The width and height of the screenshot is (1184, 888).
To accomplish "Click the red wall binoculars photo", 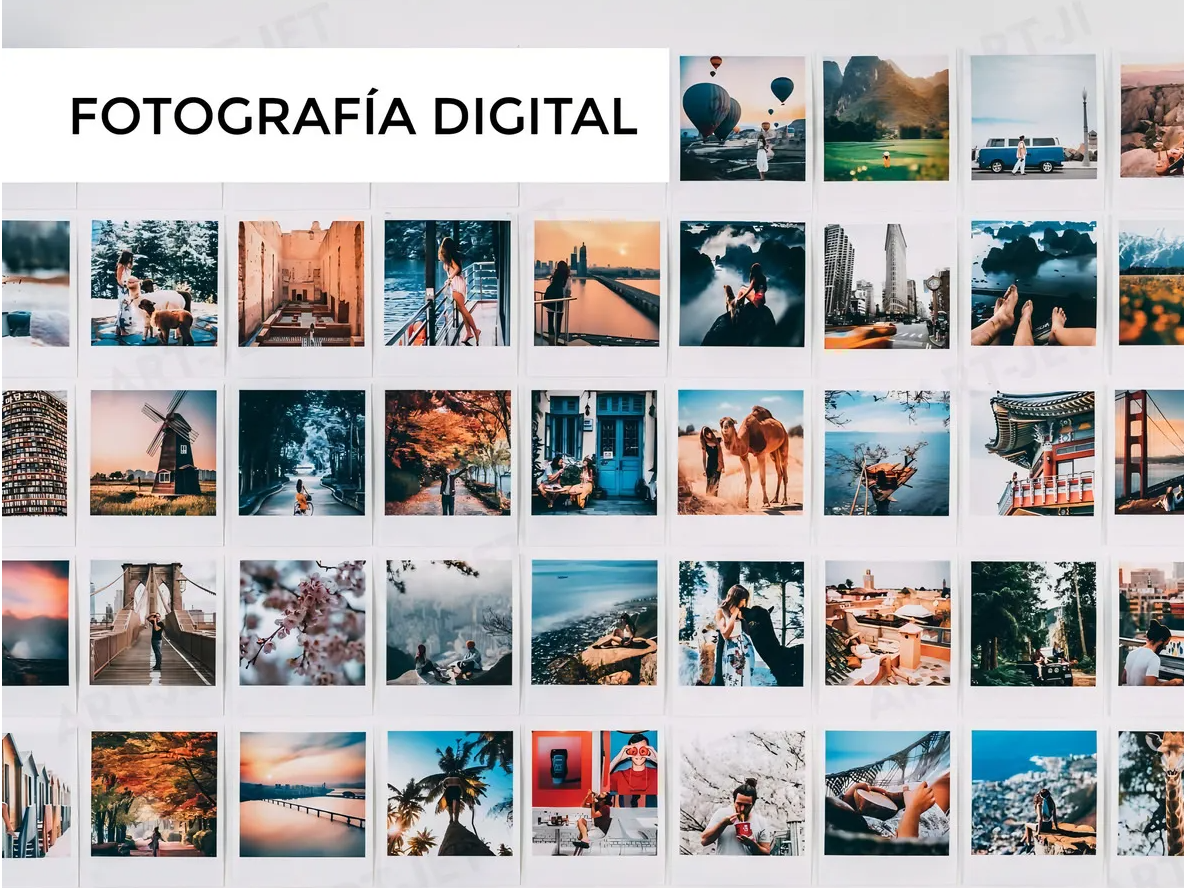I will (x=594, y=793).
